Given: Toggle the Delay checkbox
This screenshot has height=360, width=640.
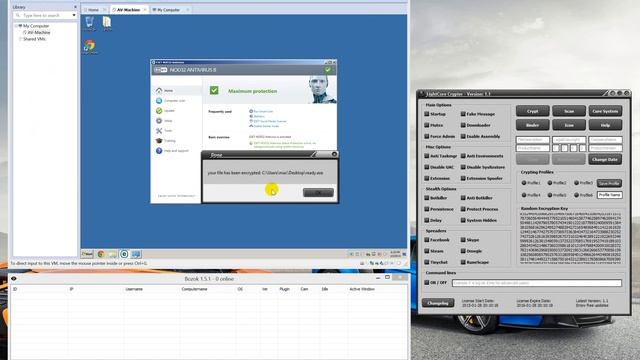Looking at the screenshot, I should [427, 220].
